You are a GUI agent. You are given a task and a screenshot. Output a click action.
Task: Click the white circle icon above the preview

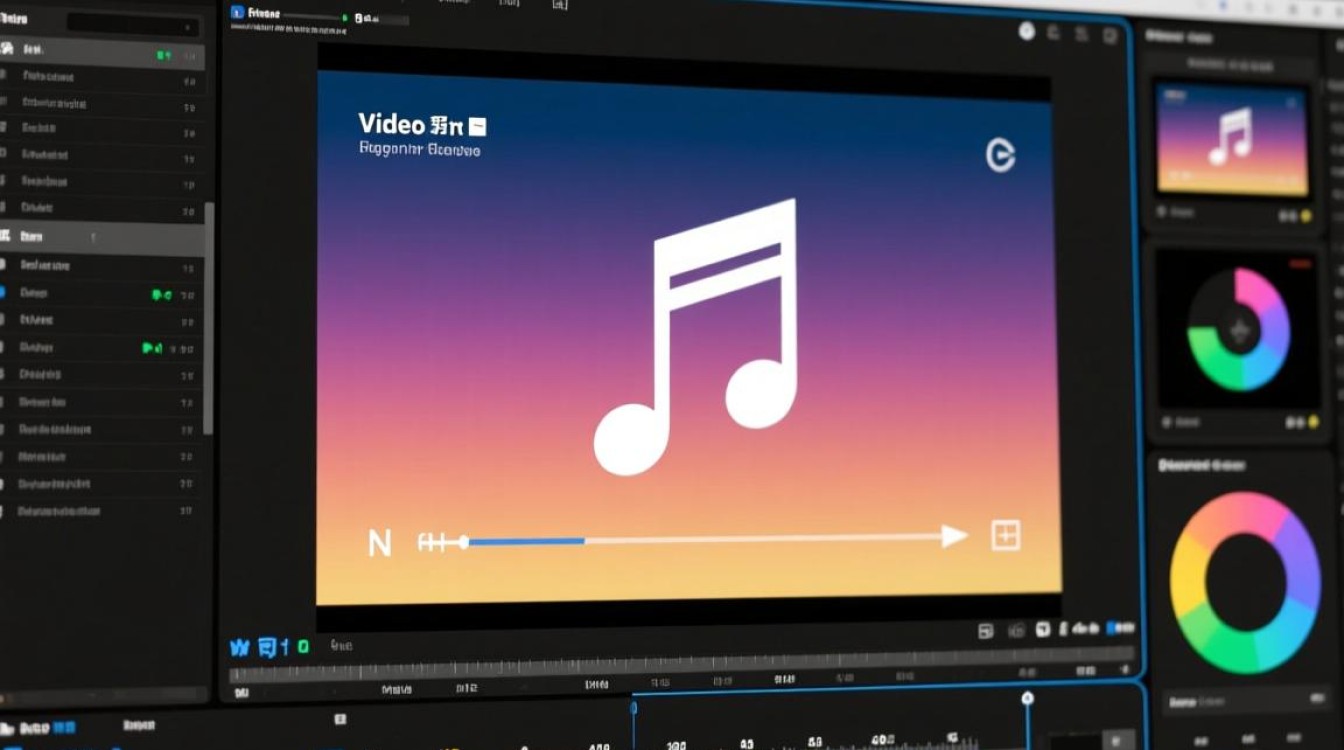(x=1026, y=32)
